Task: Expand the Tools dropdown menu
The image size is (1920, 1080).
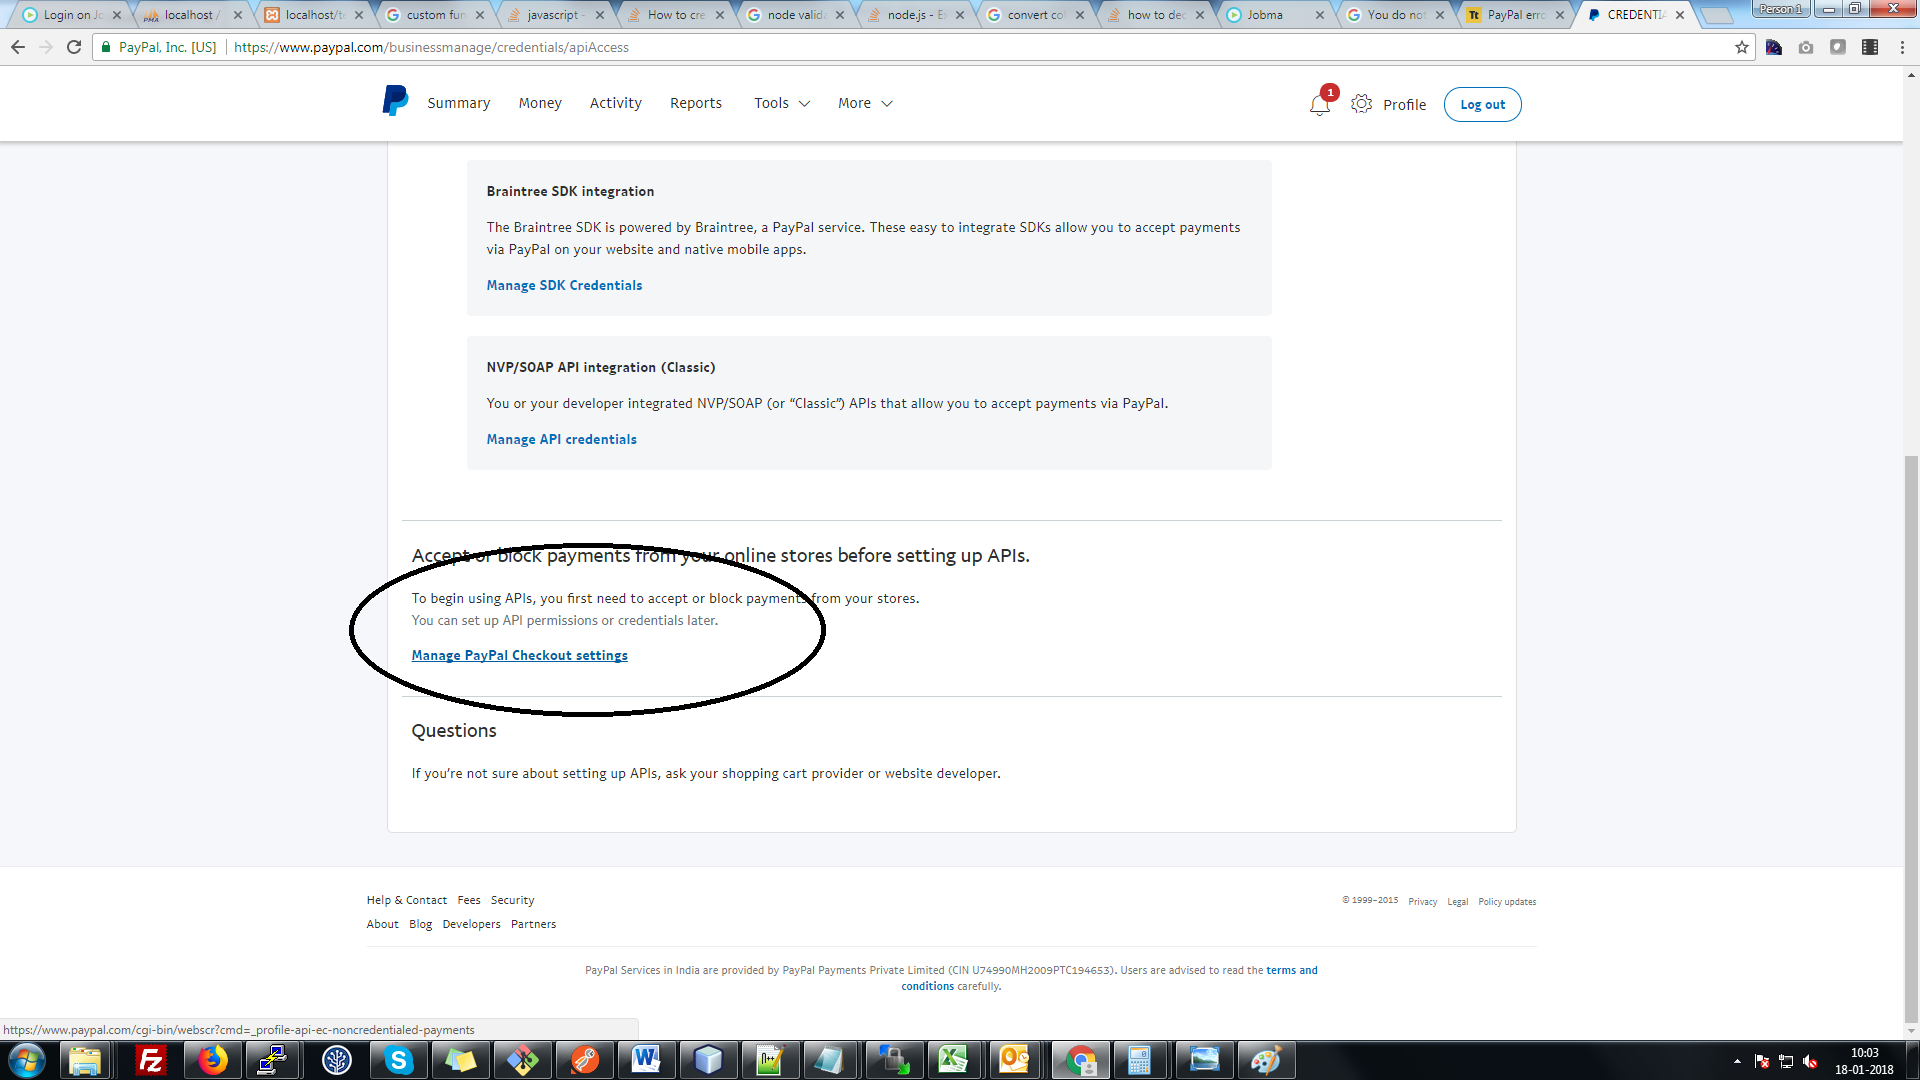Action: [x=781, y=103]
